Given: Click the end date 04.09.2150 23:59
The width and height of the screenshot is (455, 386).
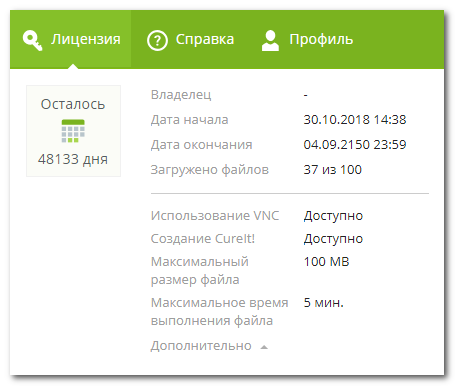Looking at the screenshot, I should [355, 144].
